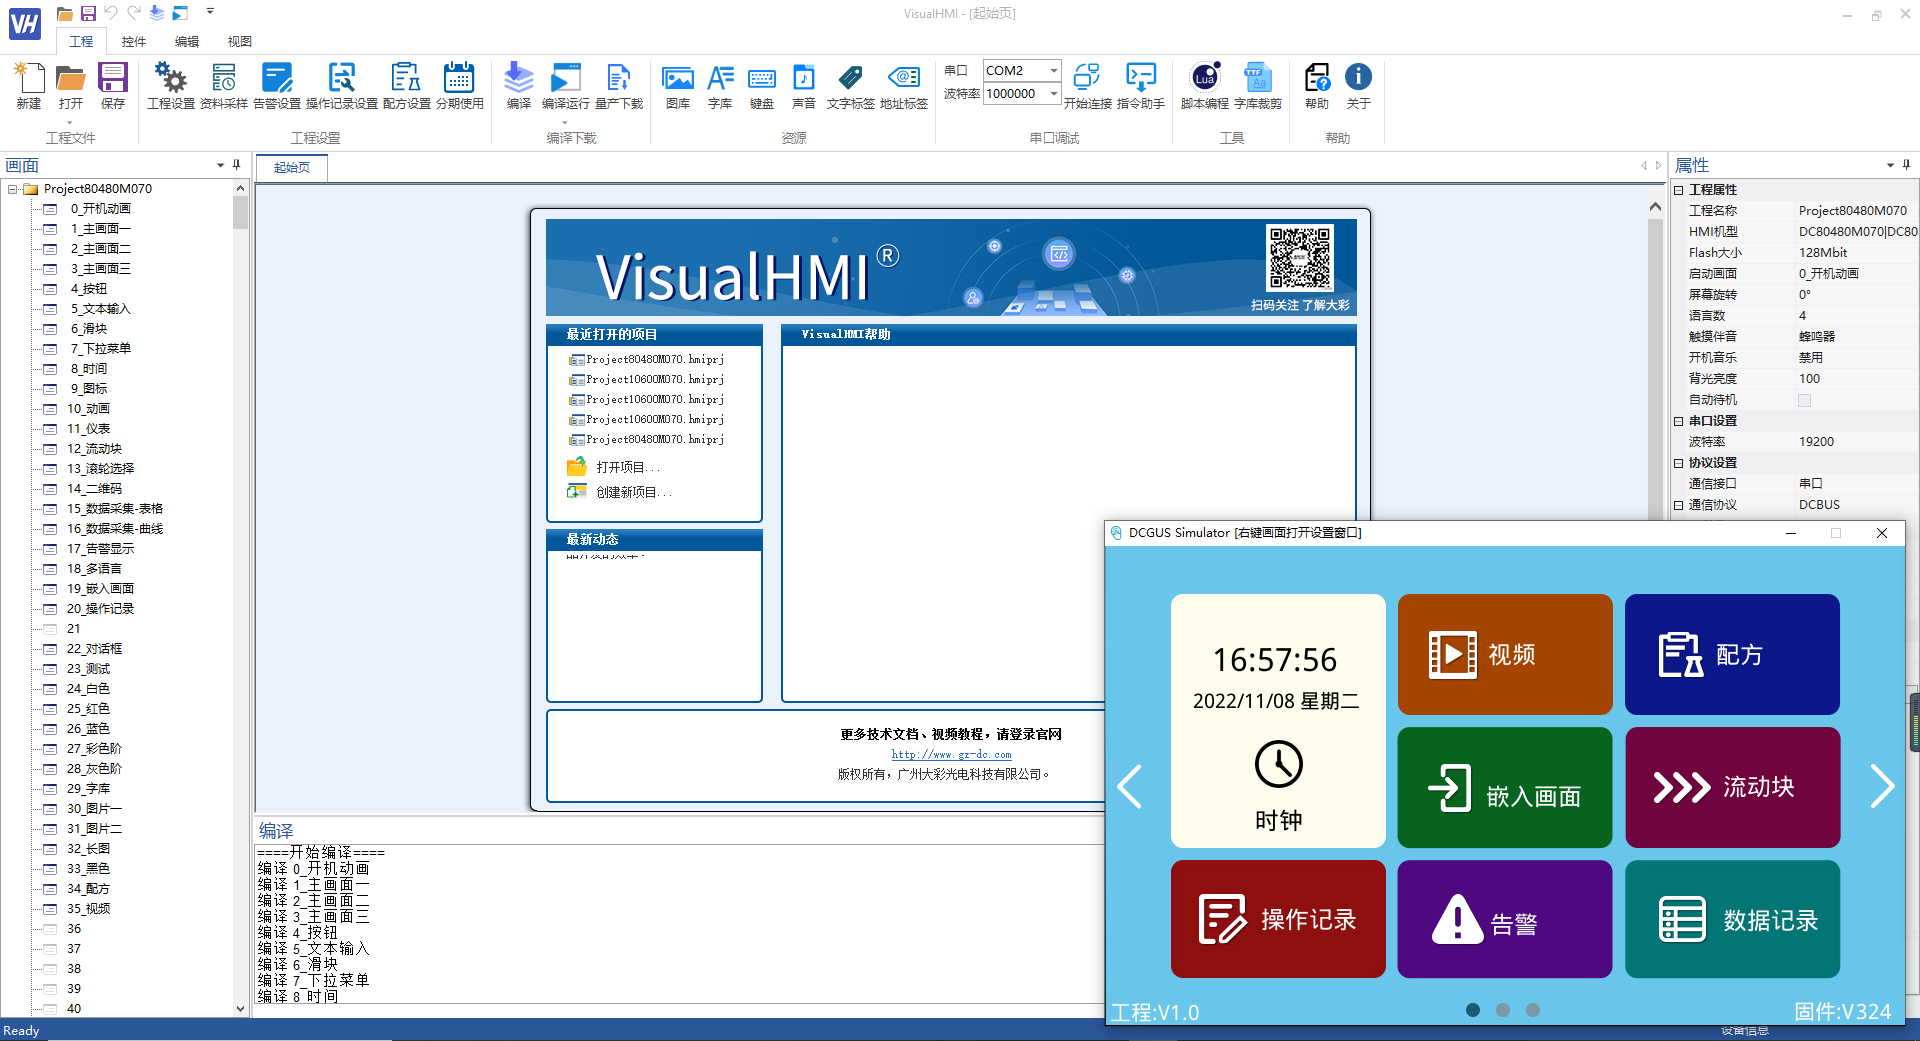This screenshot has height=1041, width=1920.
Task: Select 14_二维码 in the screen tree
Action: click(94, 489)
